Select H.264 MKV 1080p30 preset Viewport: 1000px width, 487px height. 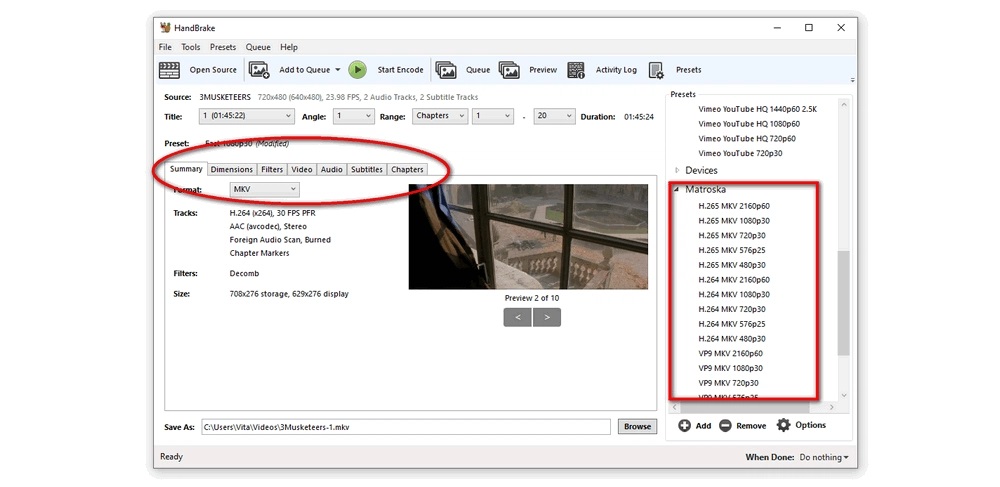pos(734,294)
